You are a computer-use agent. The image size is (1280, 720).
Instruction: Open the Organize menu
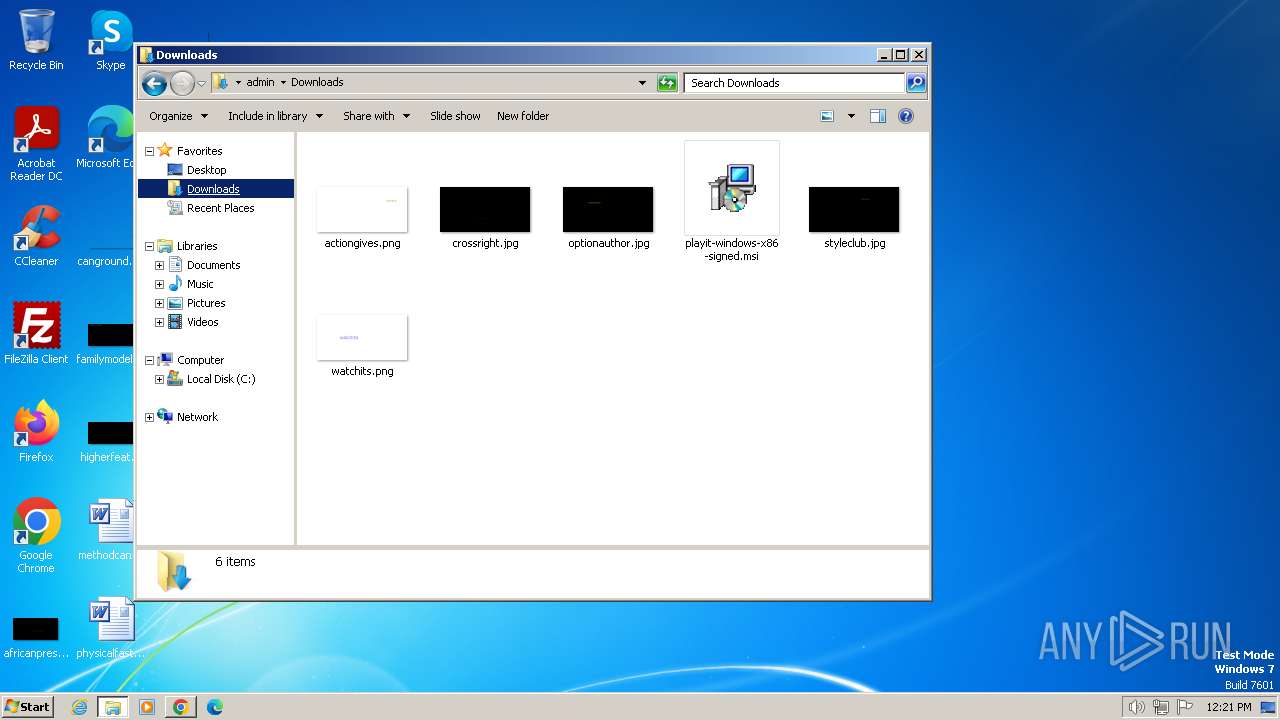178,116
